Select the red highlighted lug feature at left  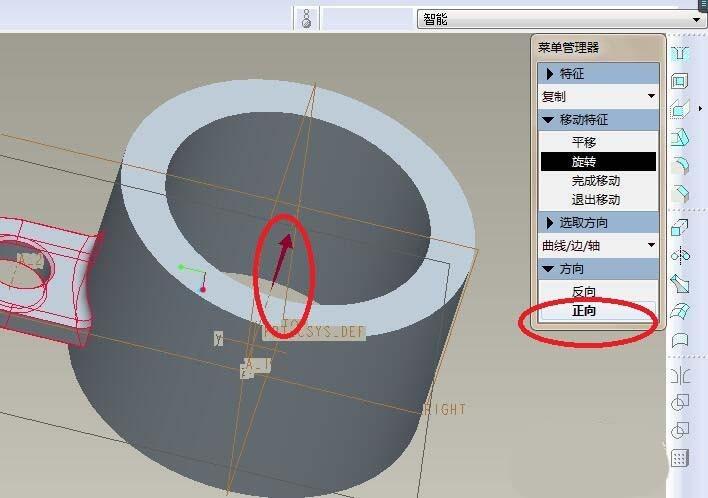pos(50,280)
